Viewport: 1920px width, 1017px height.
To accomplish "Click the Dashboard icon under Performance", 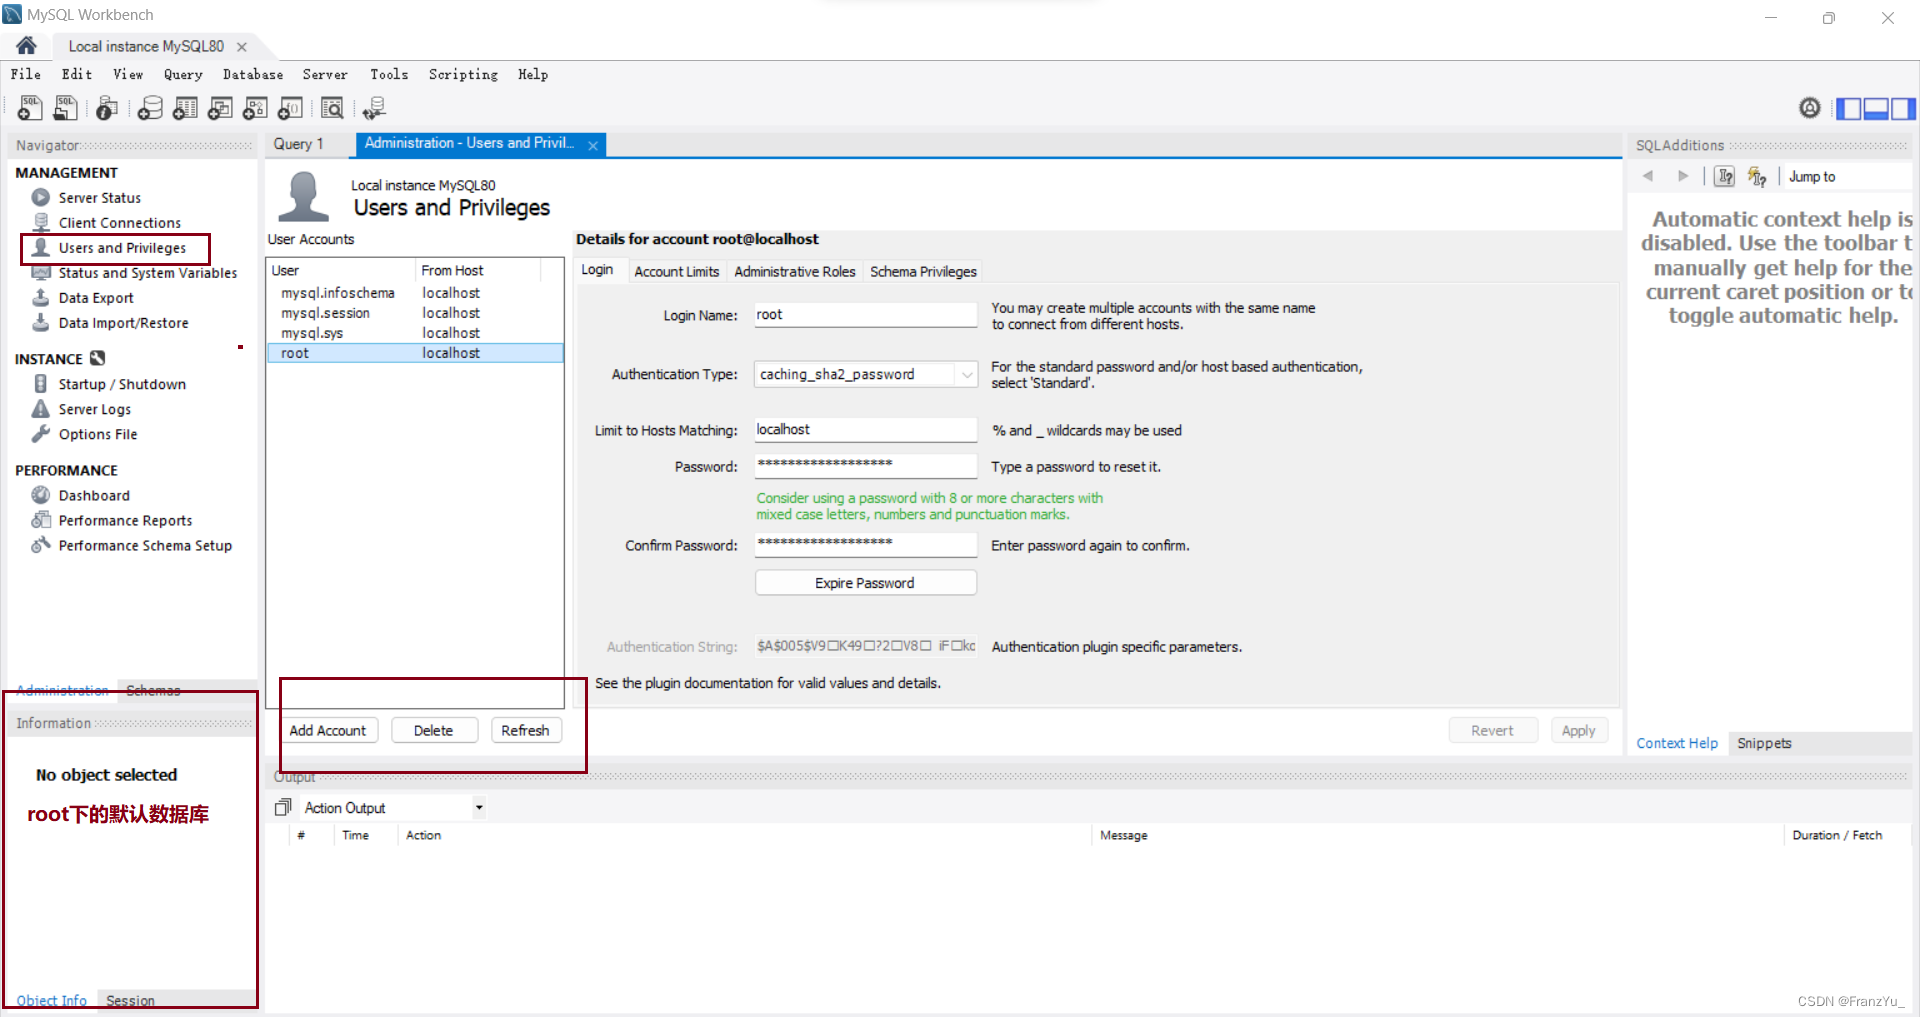I will point(40,494).
